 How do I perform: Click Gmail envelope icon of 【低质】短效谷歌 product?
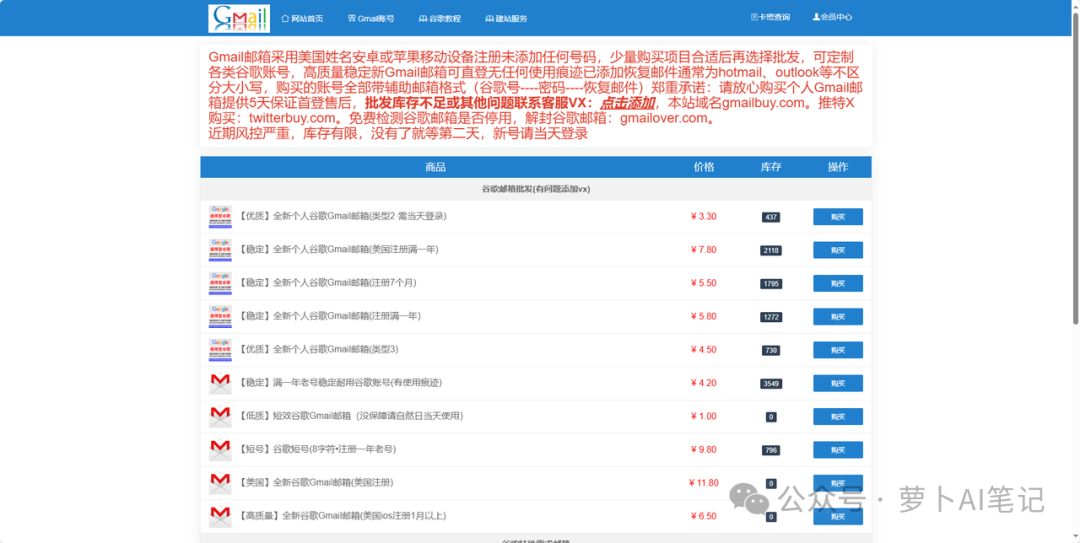click(220, 416)
